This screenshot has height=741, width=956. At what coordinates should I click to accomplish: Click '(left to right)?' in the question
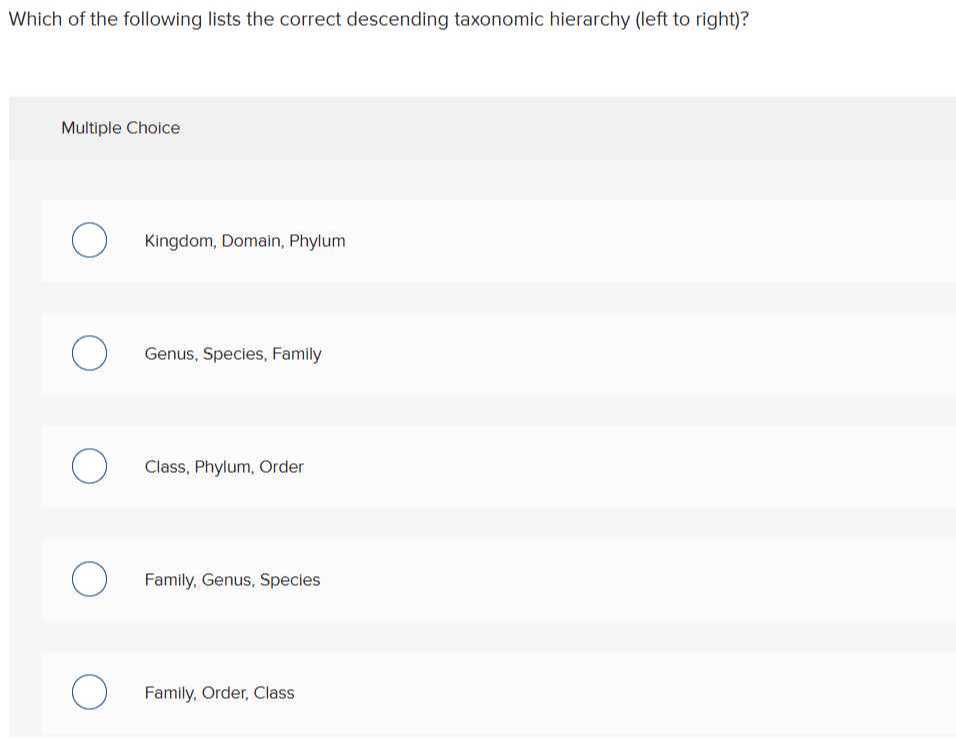click(x=692, y=20)
